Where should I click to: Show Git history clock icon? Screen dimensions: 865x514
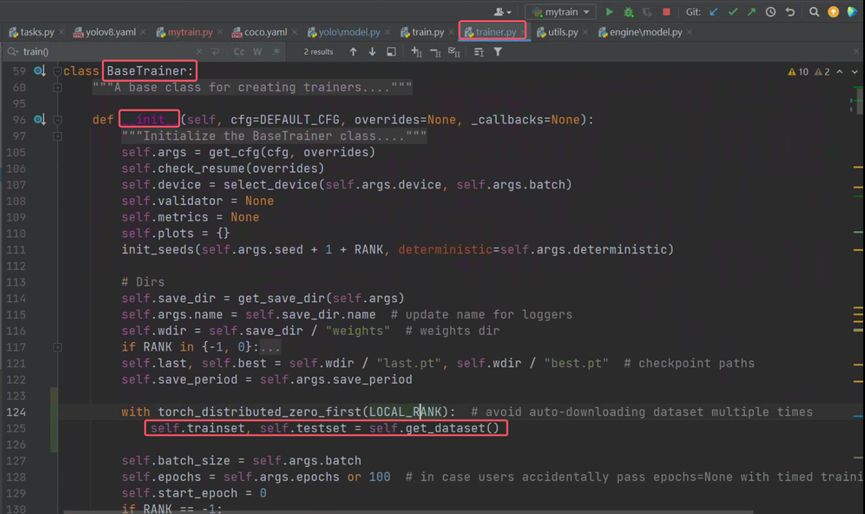point(771,12)
